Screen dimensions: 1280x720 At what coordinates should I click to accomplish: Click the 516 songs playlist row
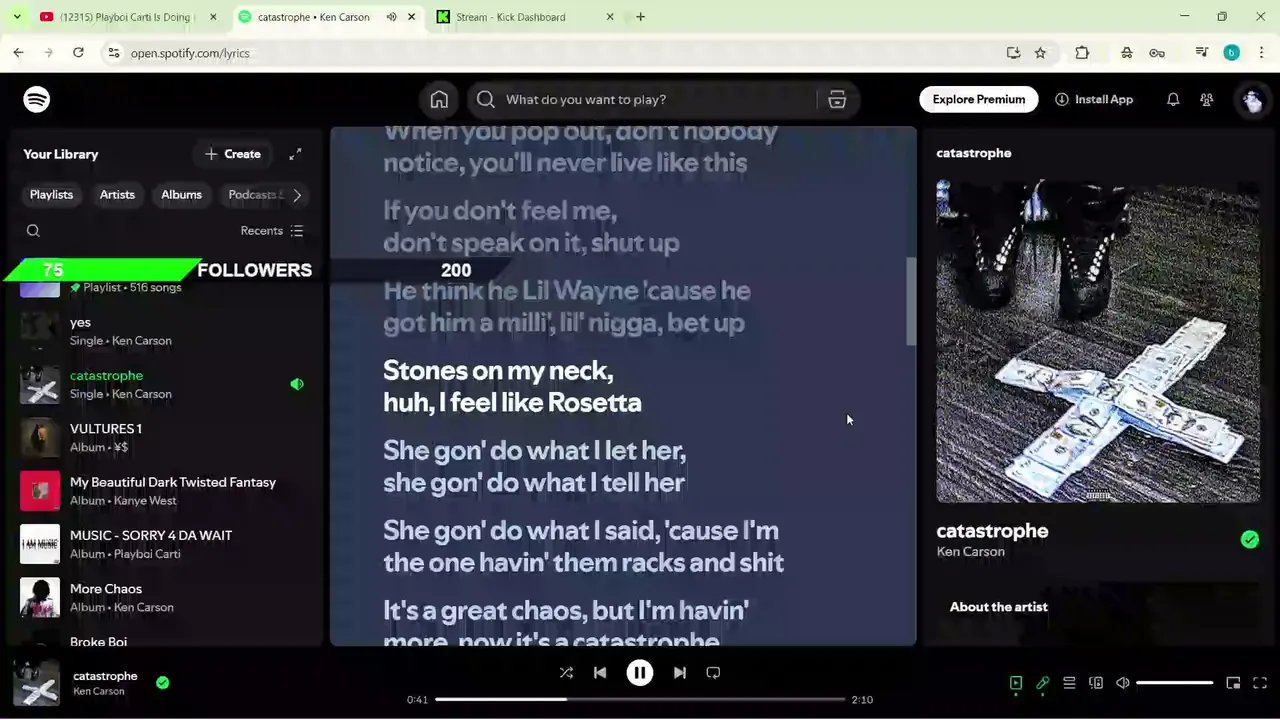(163, 288)
